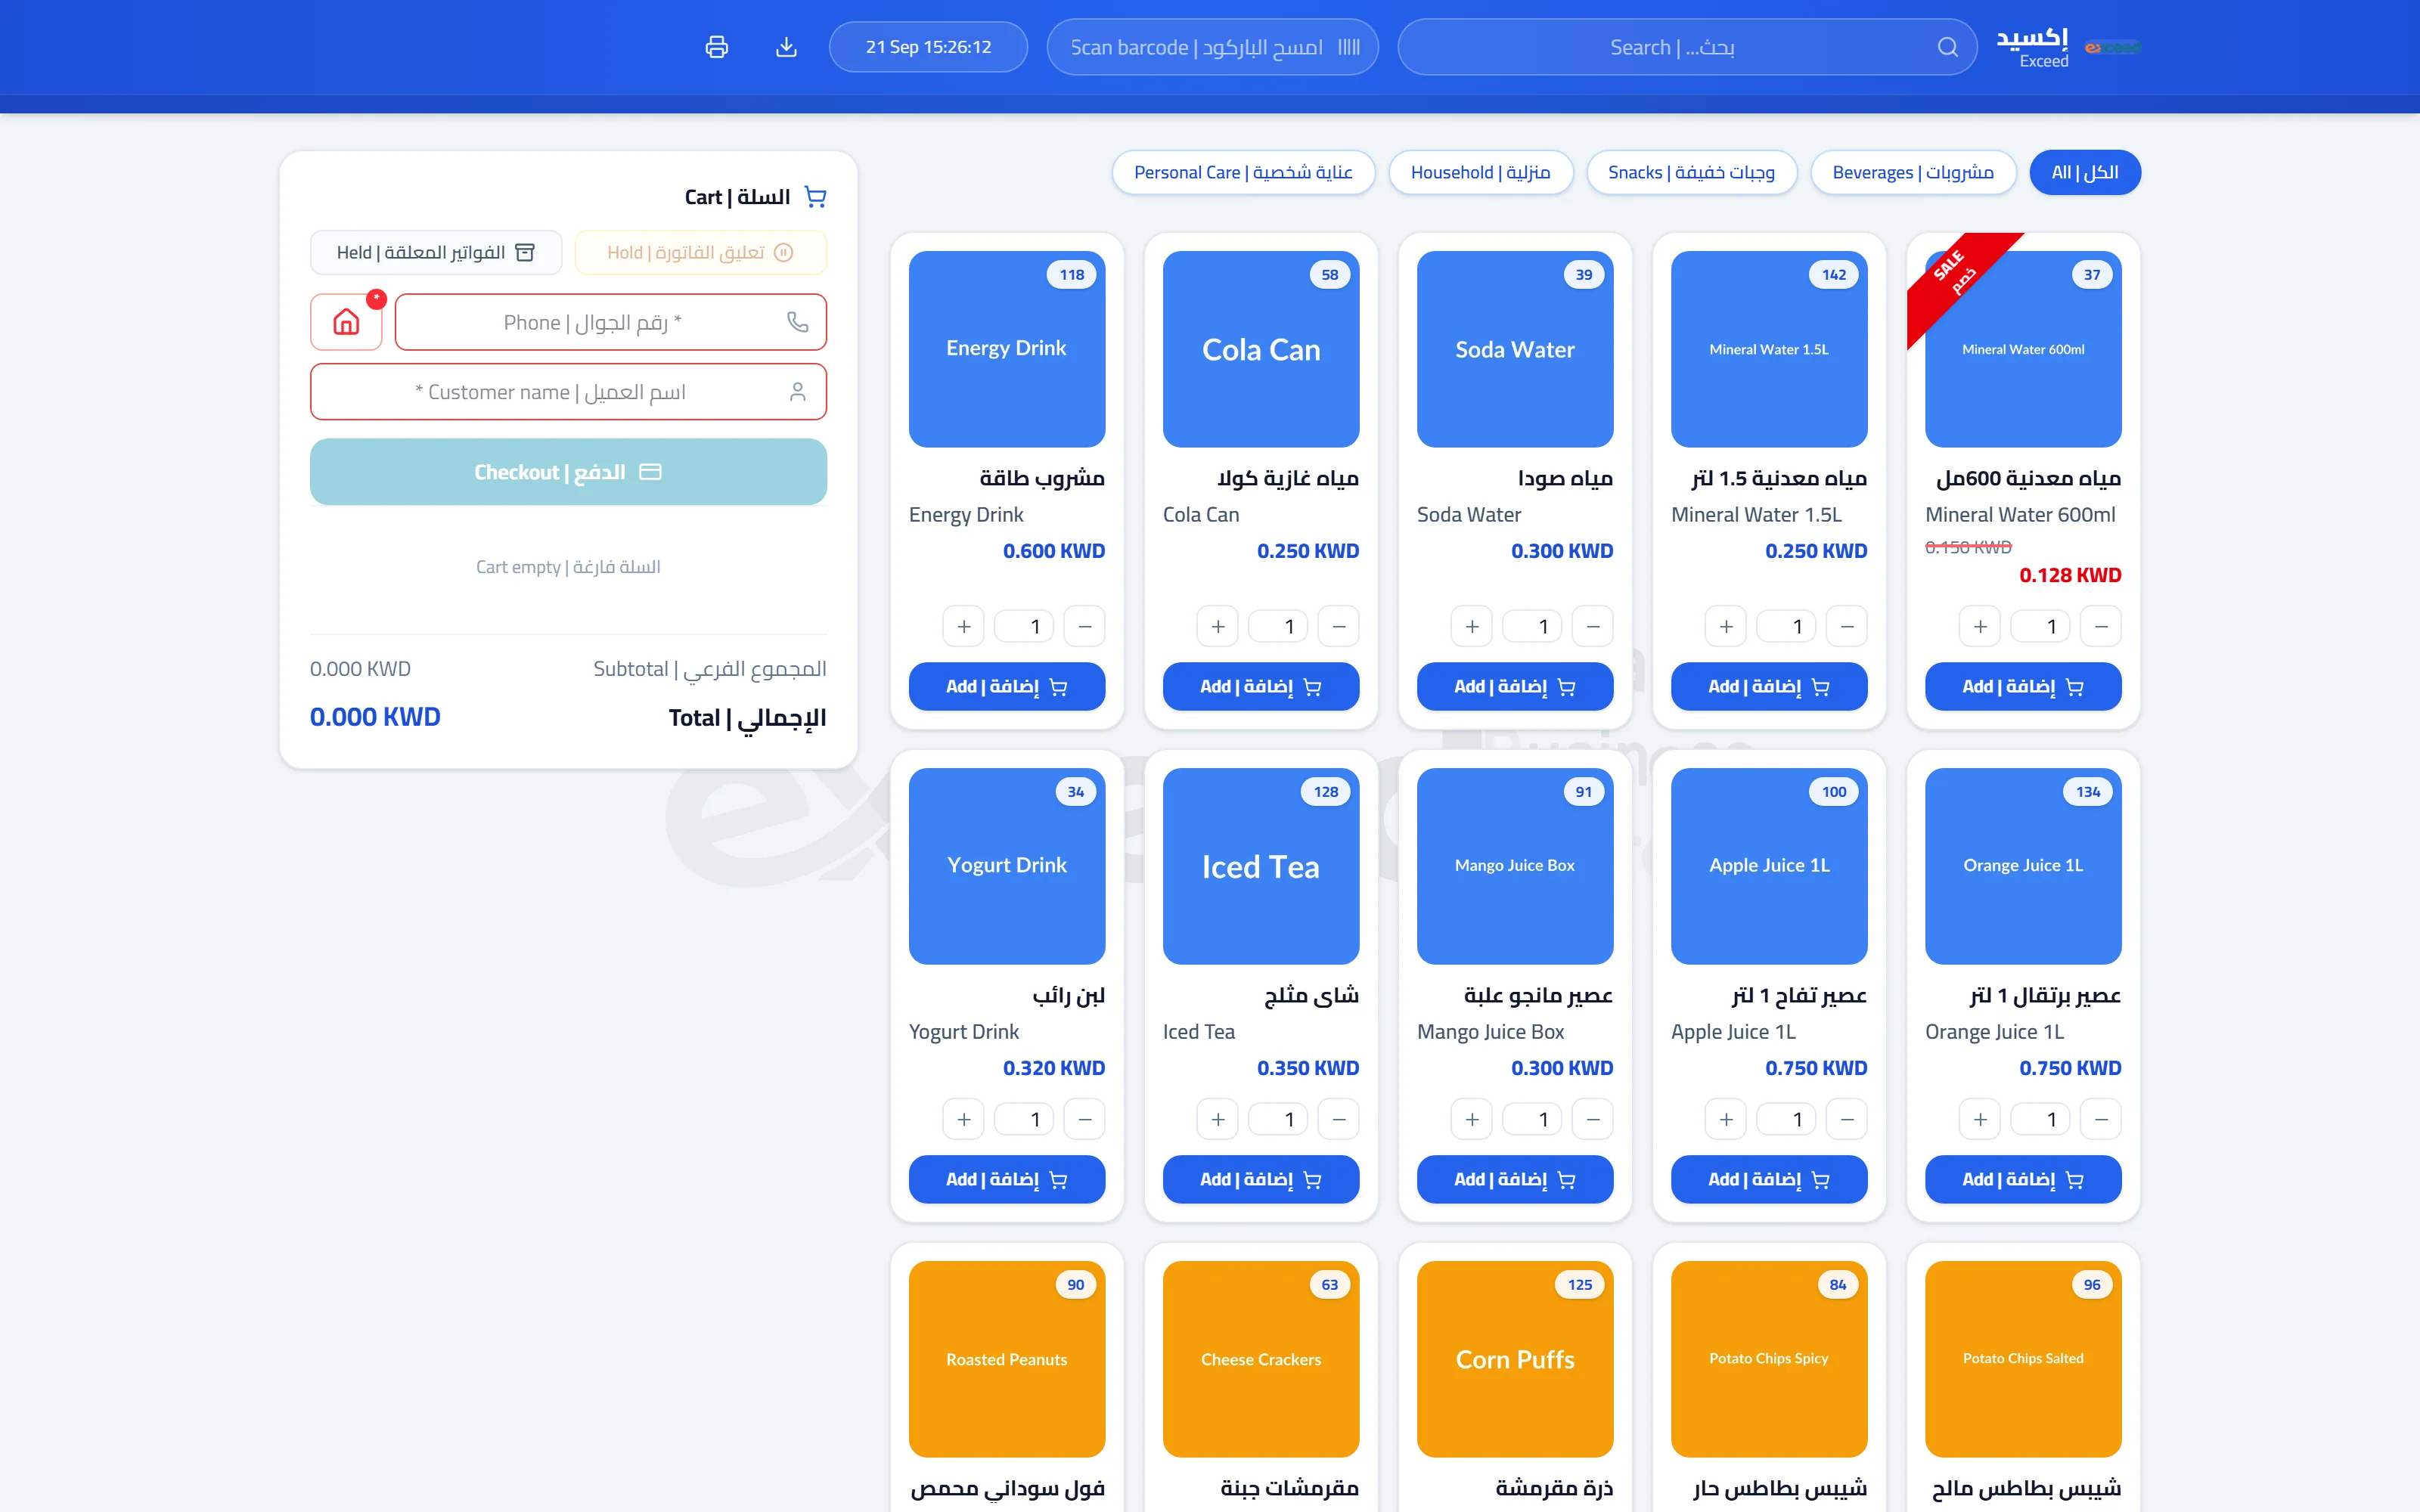Switch to Beverages category
2420x1512 pixels.
pos(1913,172)
